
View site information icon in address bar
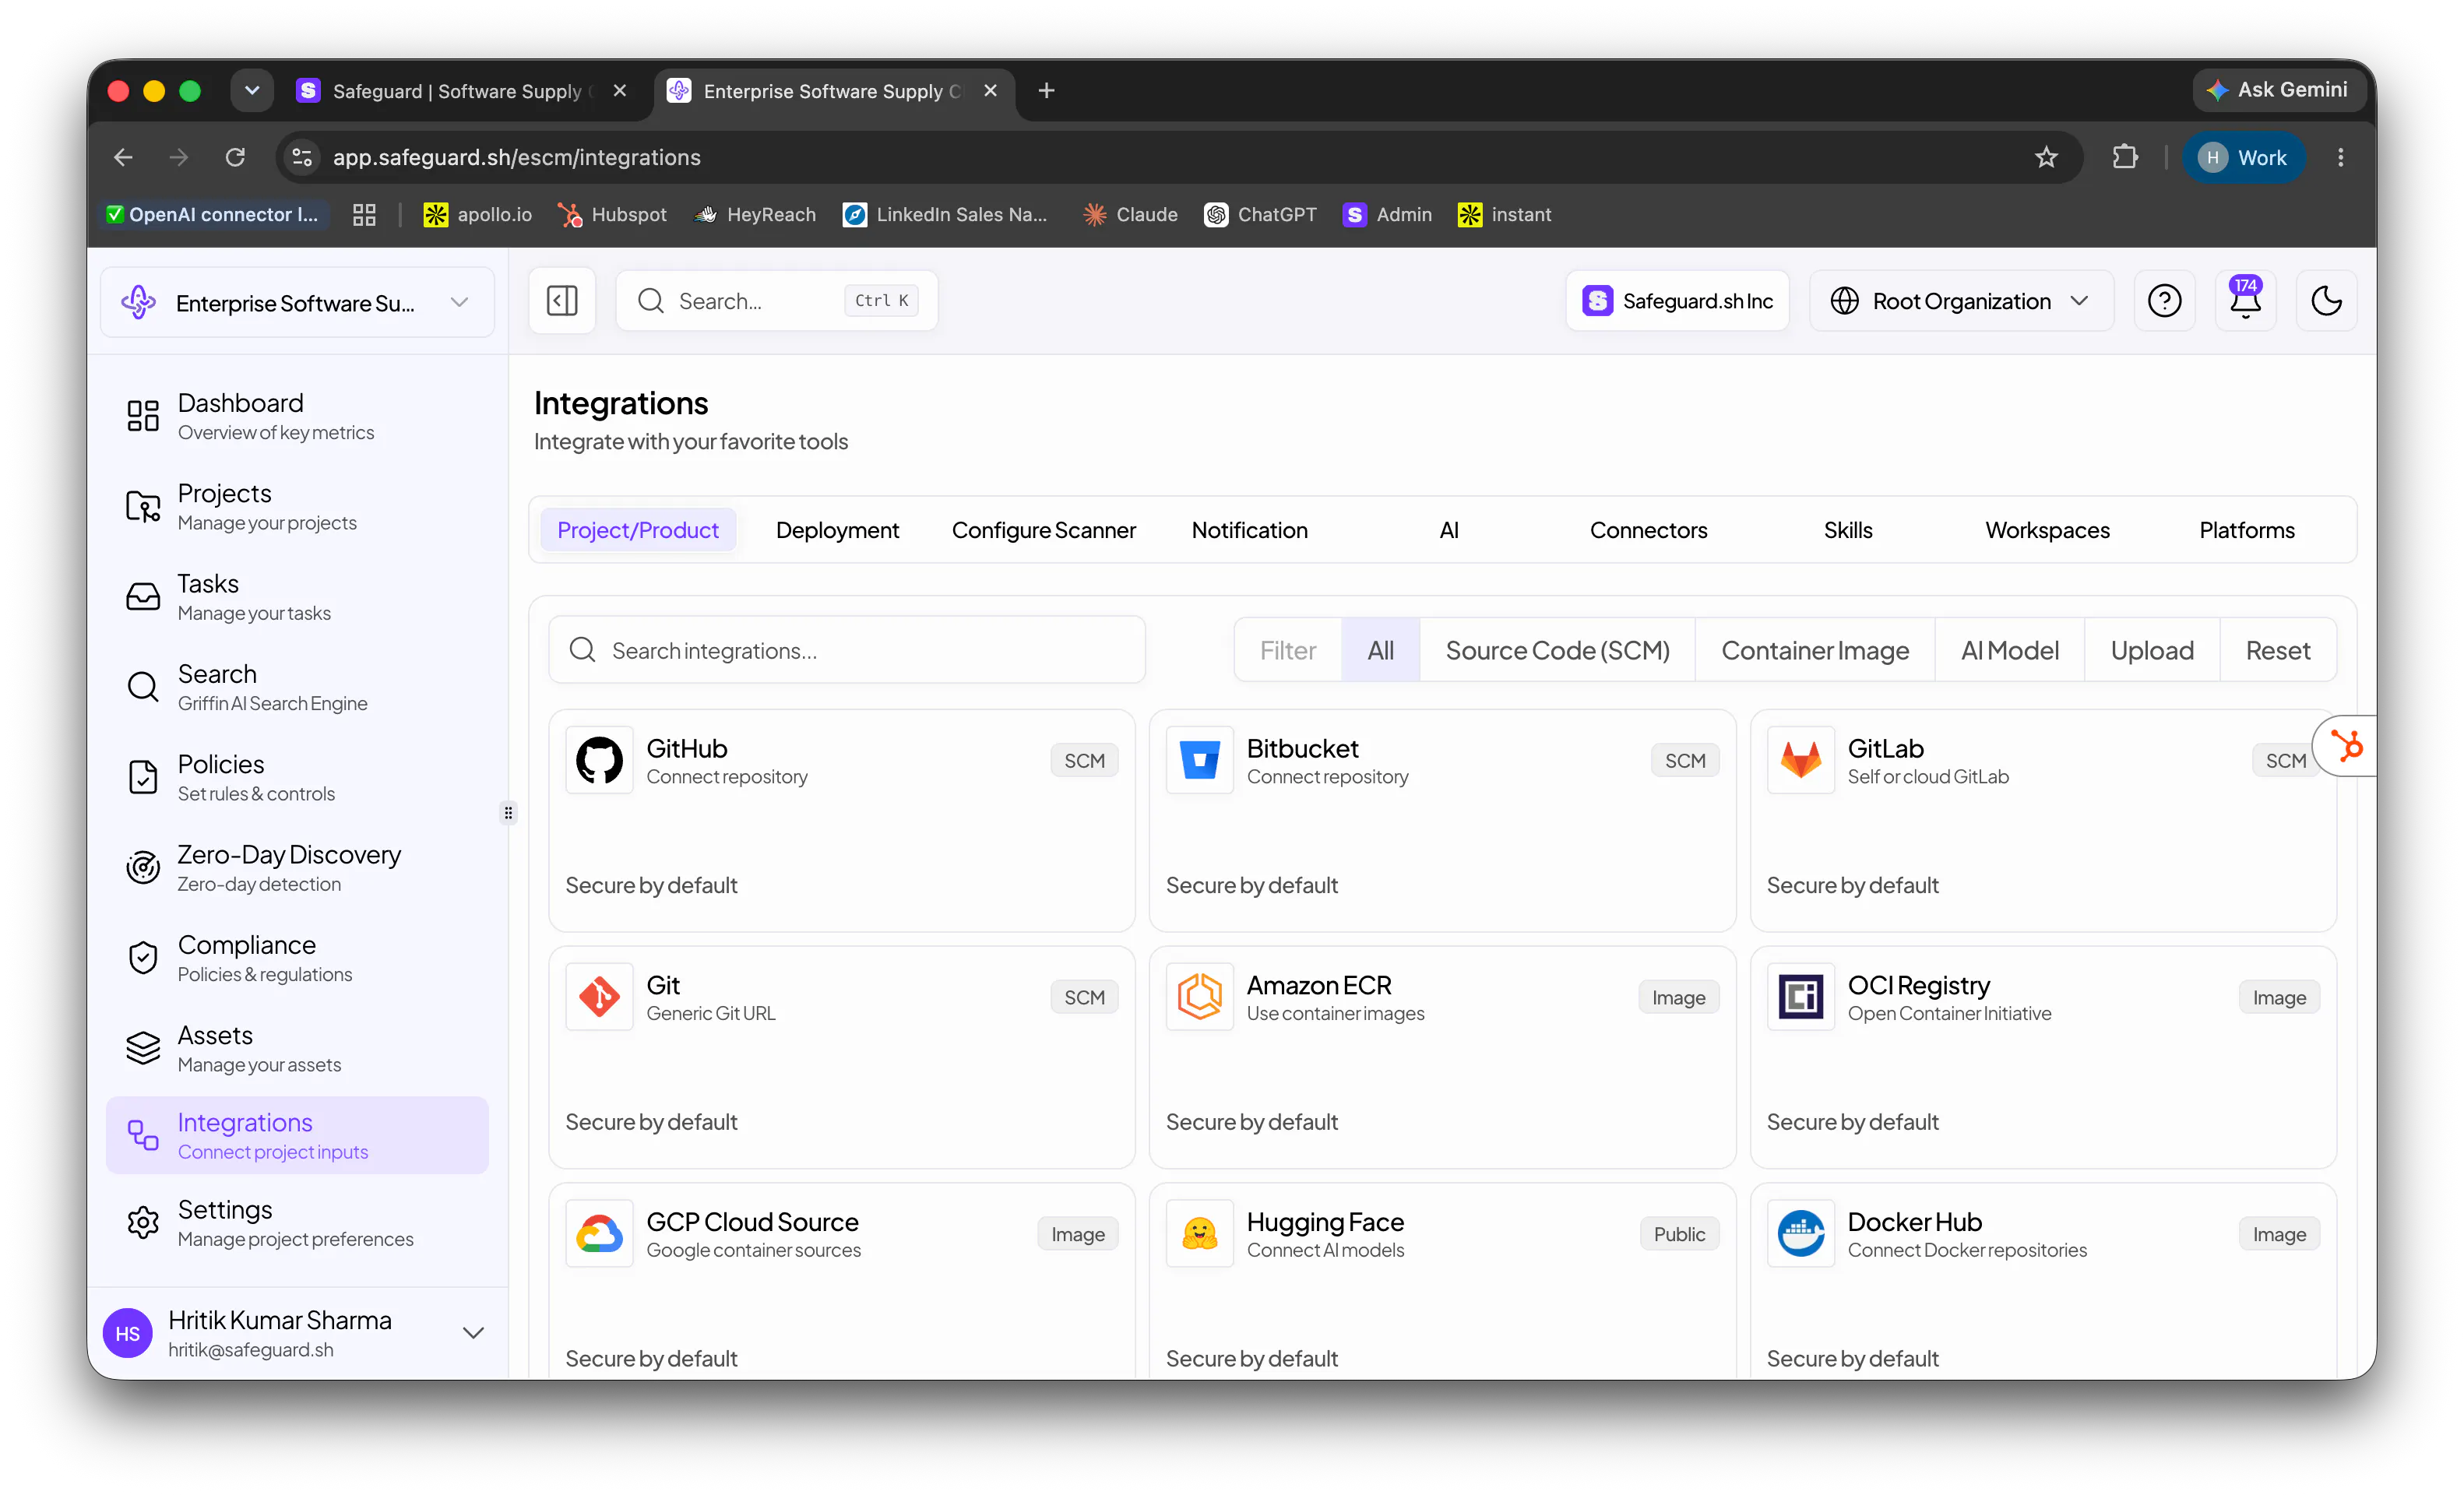point(302,157)
